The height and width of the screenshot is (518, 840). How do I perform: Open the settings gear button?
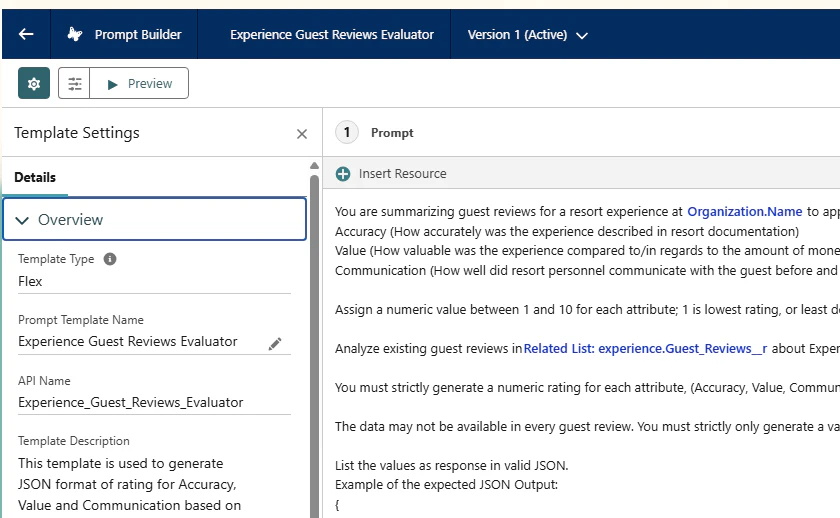(34, 84)
